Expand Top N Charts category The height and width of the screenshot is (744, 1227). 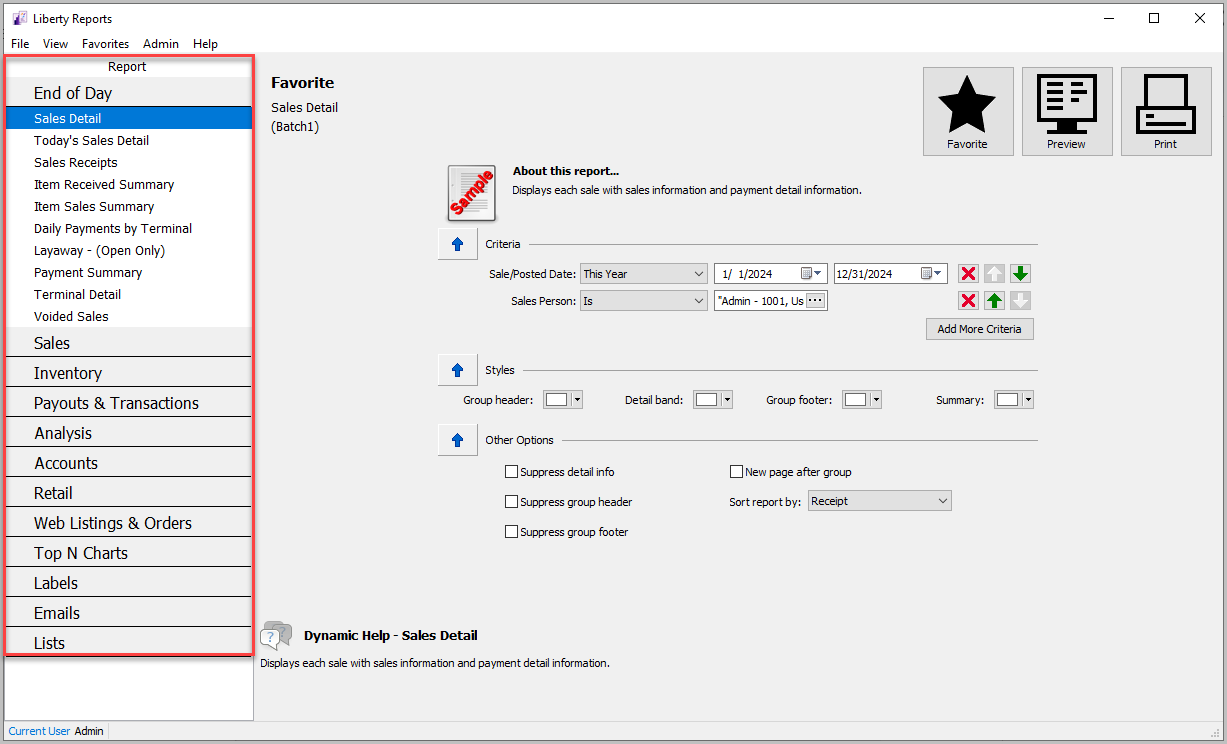[128, 552]
